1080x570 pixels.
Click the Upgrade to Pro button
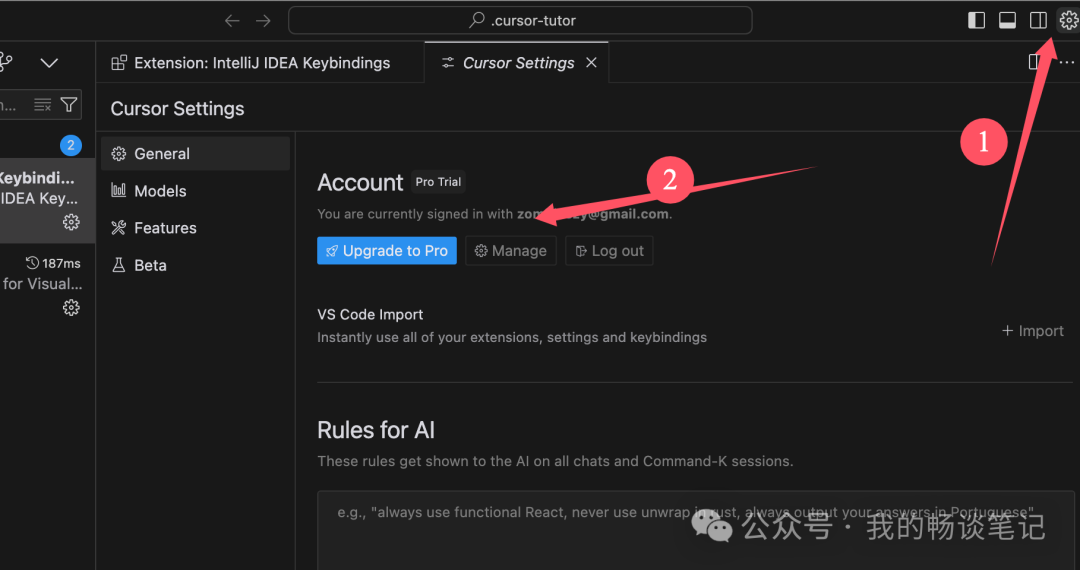point(386,251)
